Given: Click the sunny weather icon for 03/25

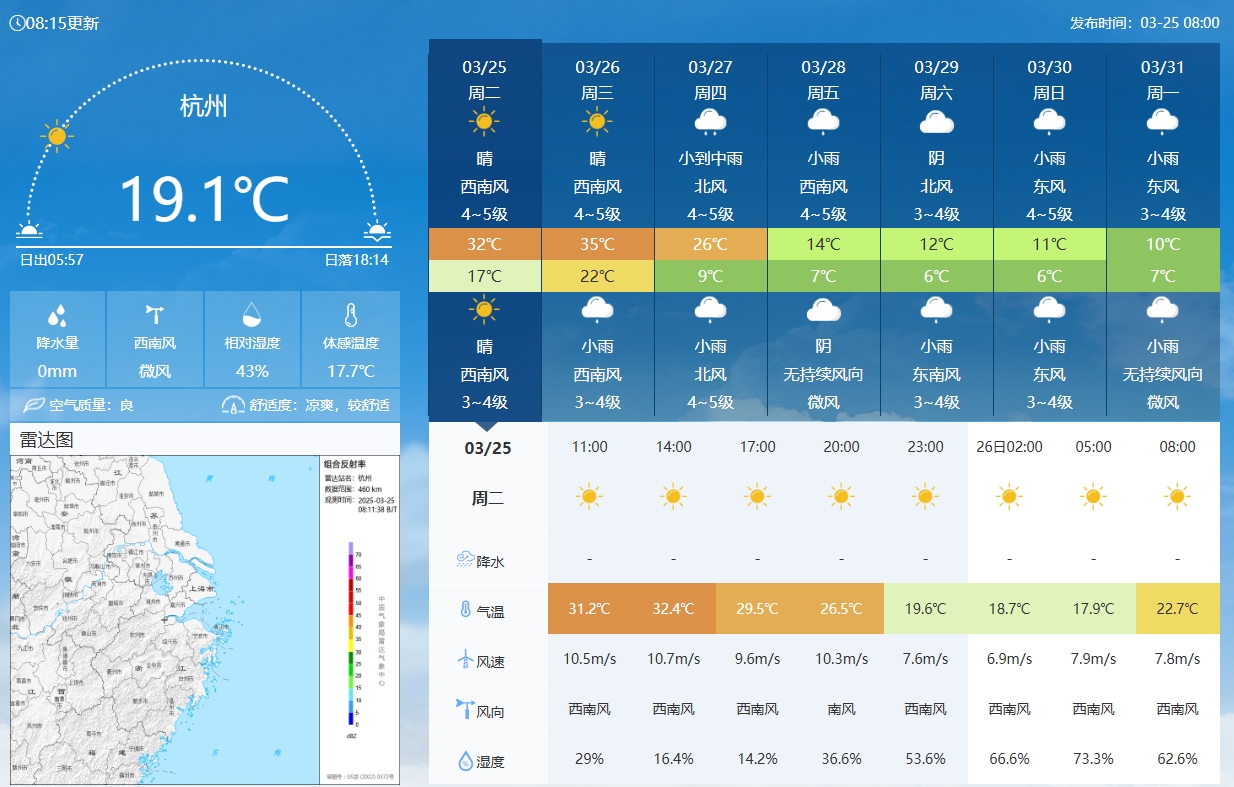Looking at the screenshot, I should point(485,122).
